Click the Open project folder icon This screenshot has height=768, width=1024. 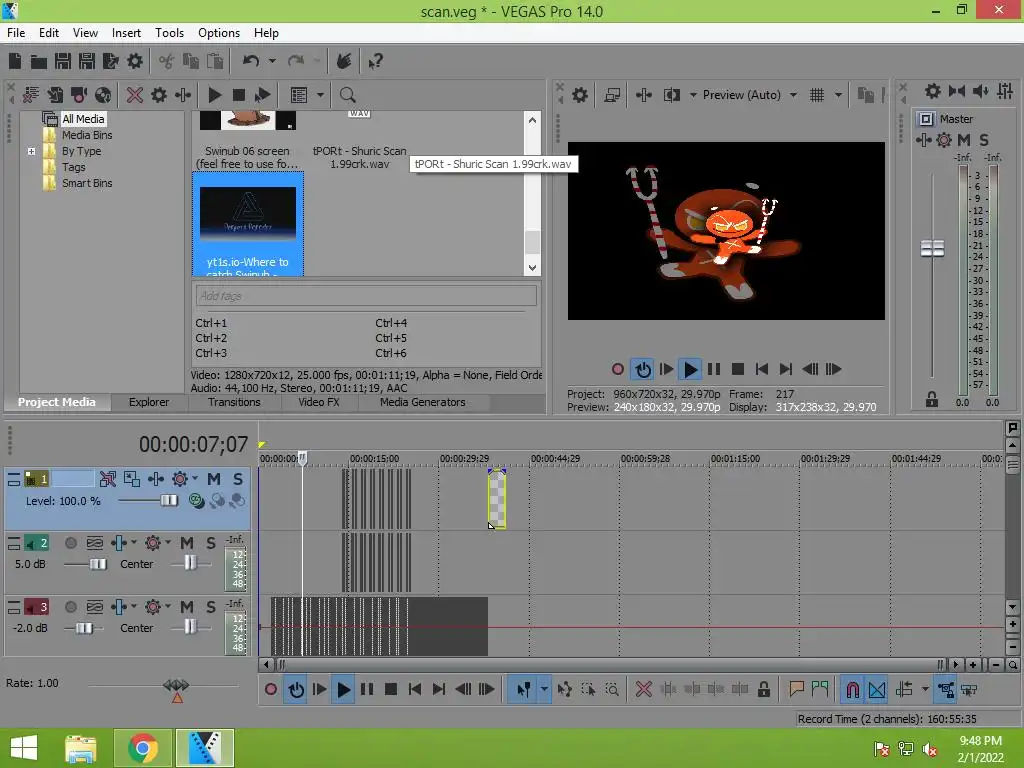tap(39, 61)
